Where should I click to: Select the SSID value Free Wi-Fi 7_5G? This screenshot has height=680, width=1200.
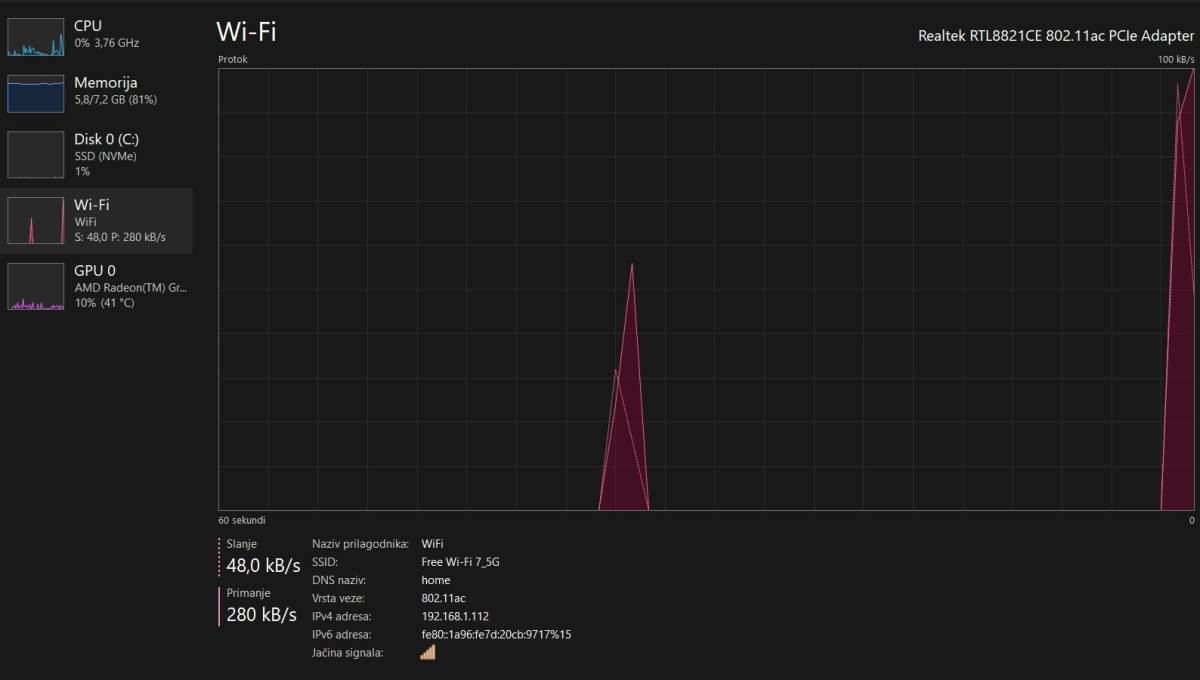(x=460, y=562)
